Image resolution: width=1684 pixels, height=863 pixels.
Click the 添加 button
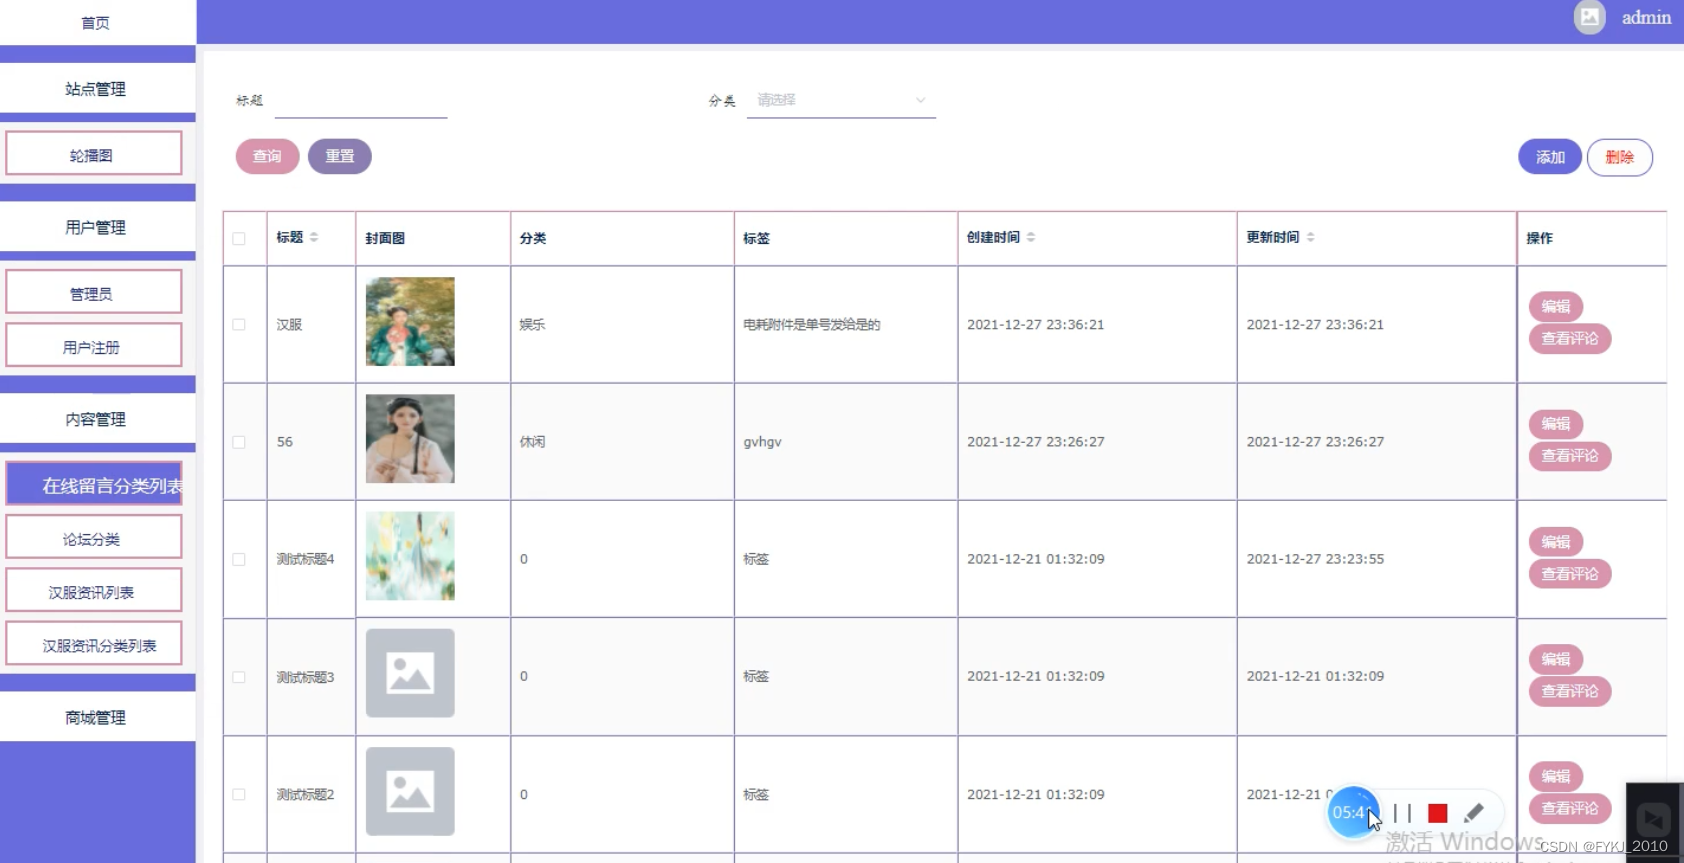click(x=1550, y=157)
